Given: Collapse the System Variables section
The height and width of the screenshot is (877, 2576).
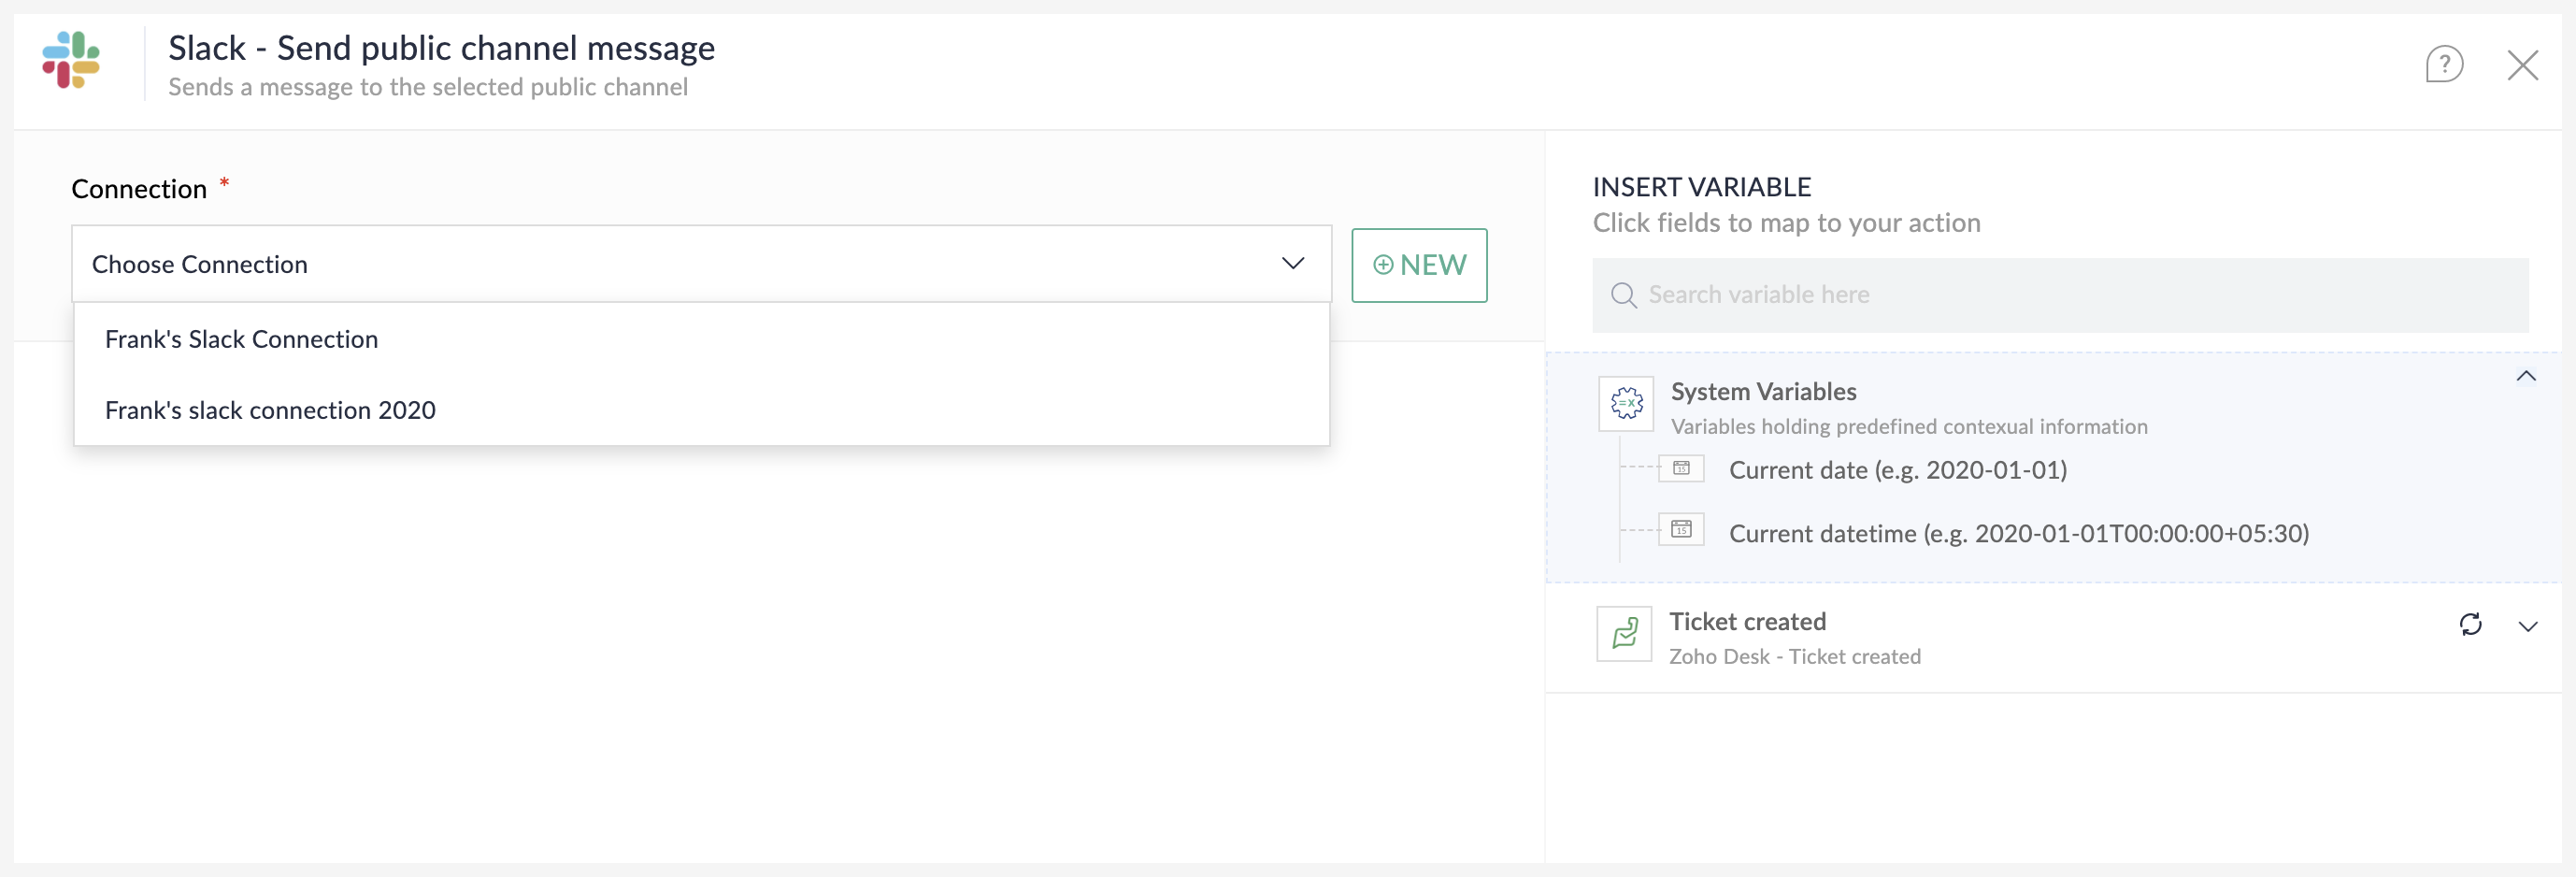Looking at the screenshot, I should click(x=2526, y=376).
